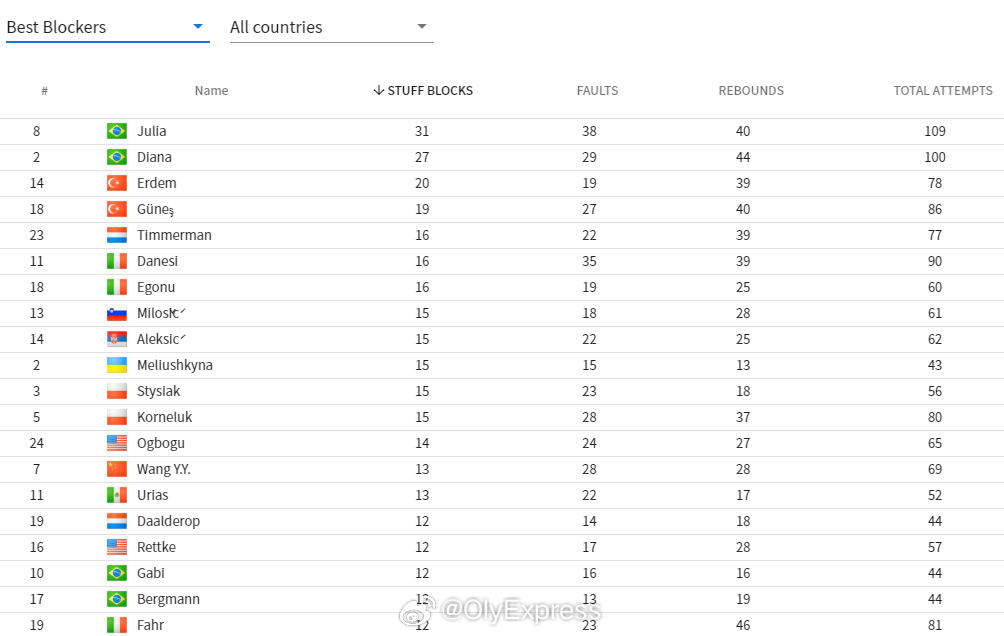The width and height of the screenshot is (1004, 636).
Task: Click the Name column header
Action: tap(211, 91)
